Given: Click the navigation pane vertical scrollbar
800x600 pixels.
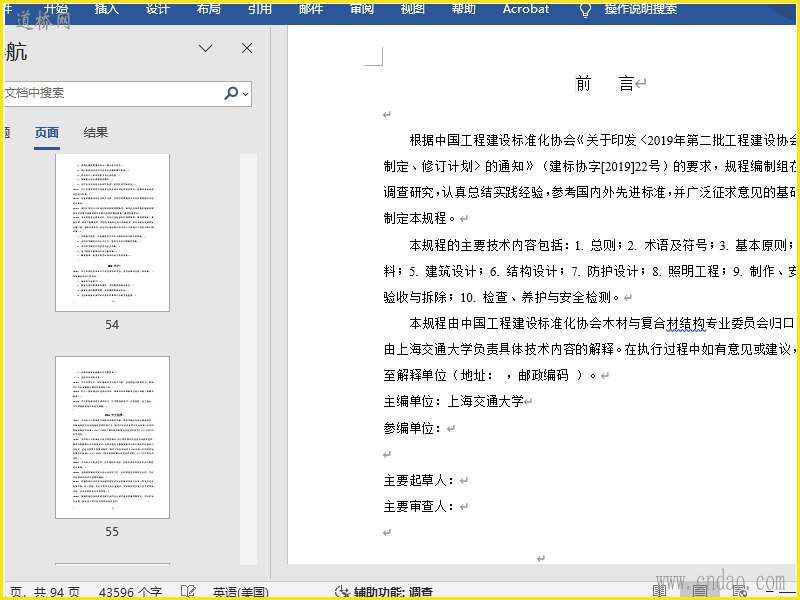Looking at the screenshot, I should (248, 359).
